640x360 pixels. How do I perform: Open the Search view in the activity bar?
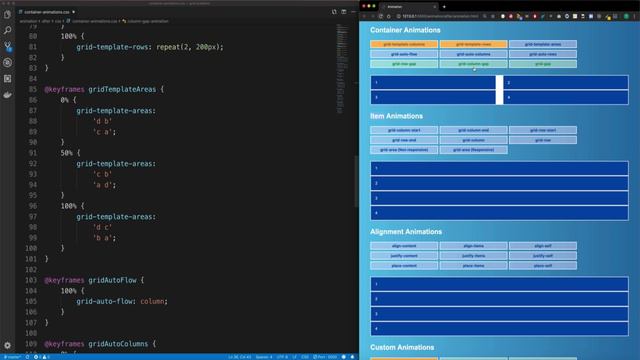[7, 30]
